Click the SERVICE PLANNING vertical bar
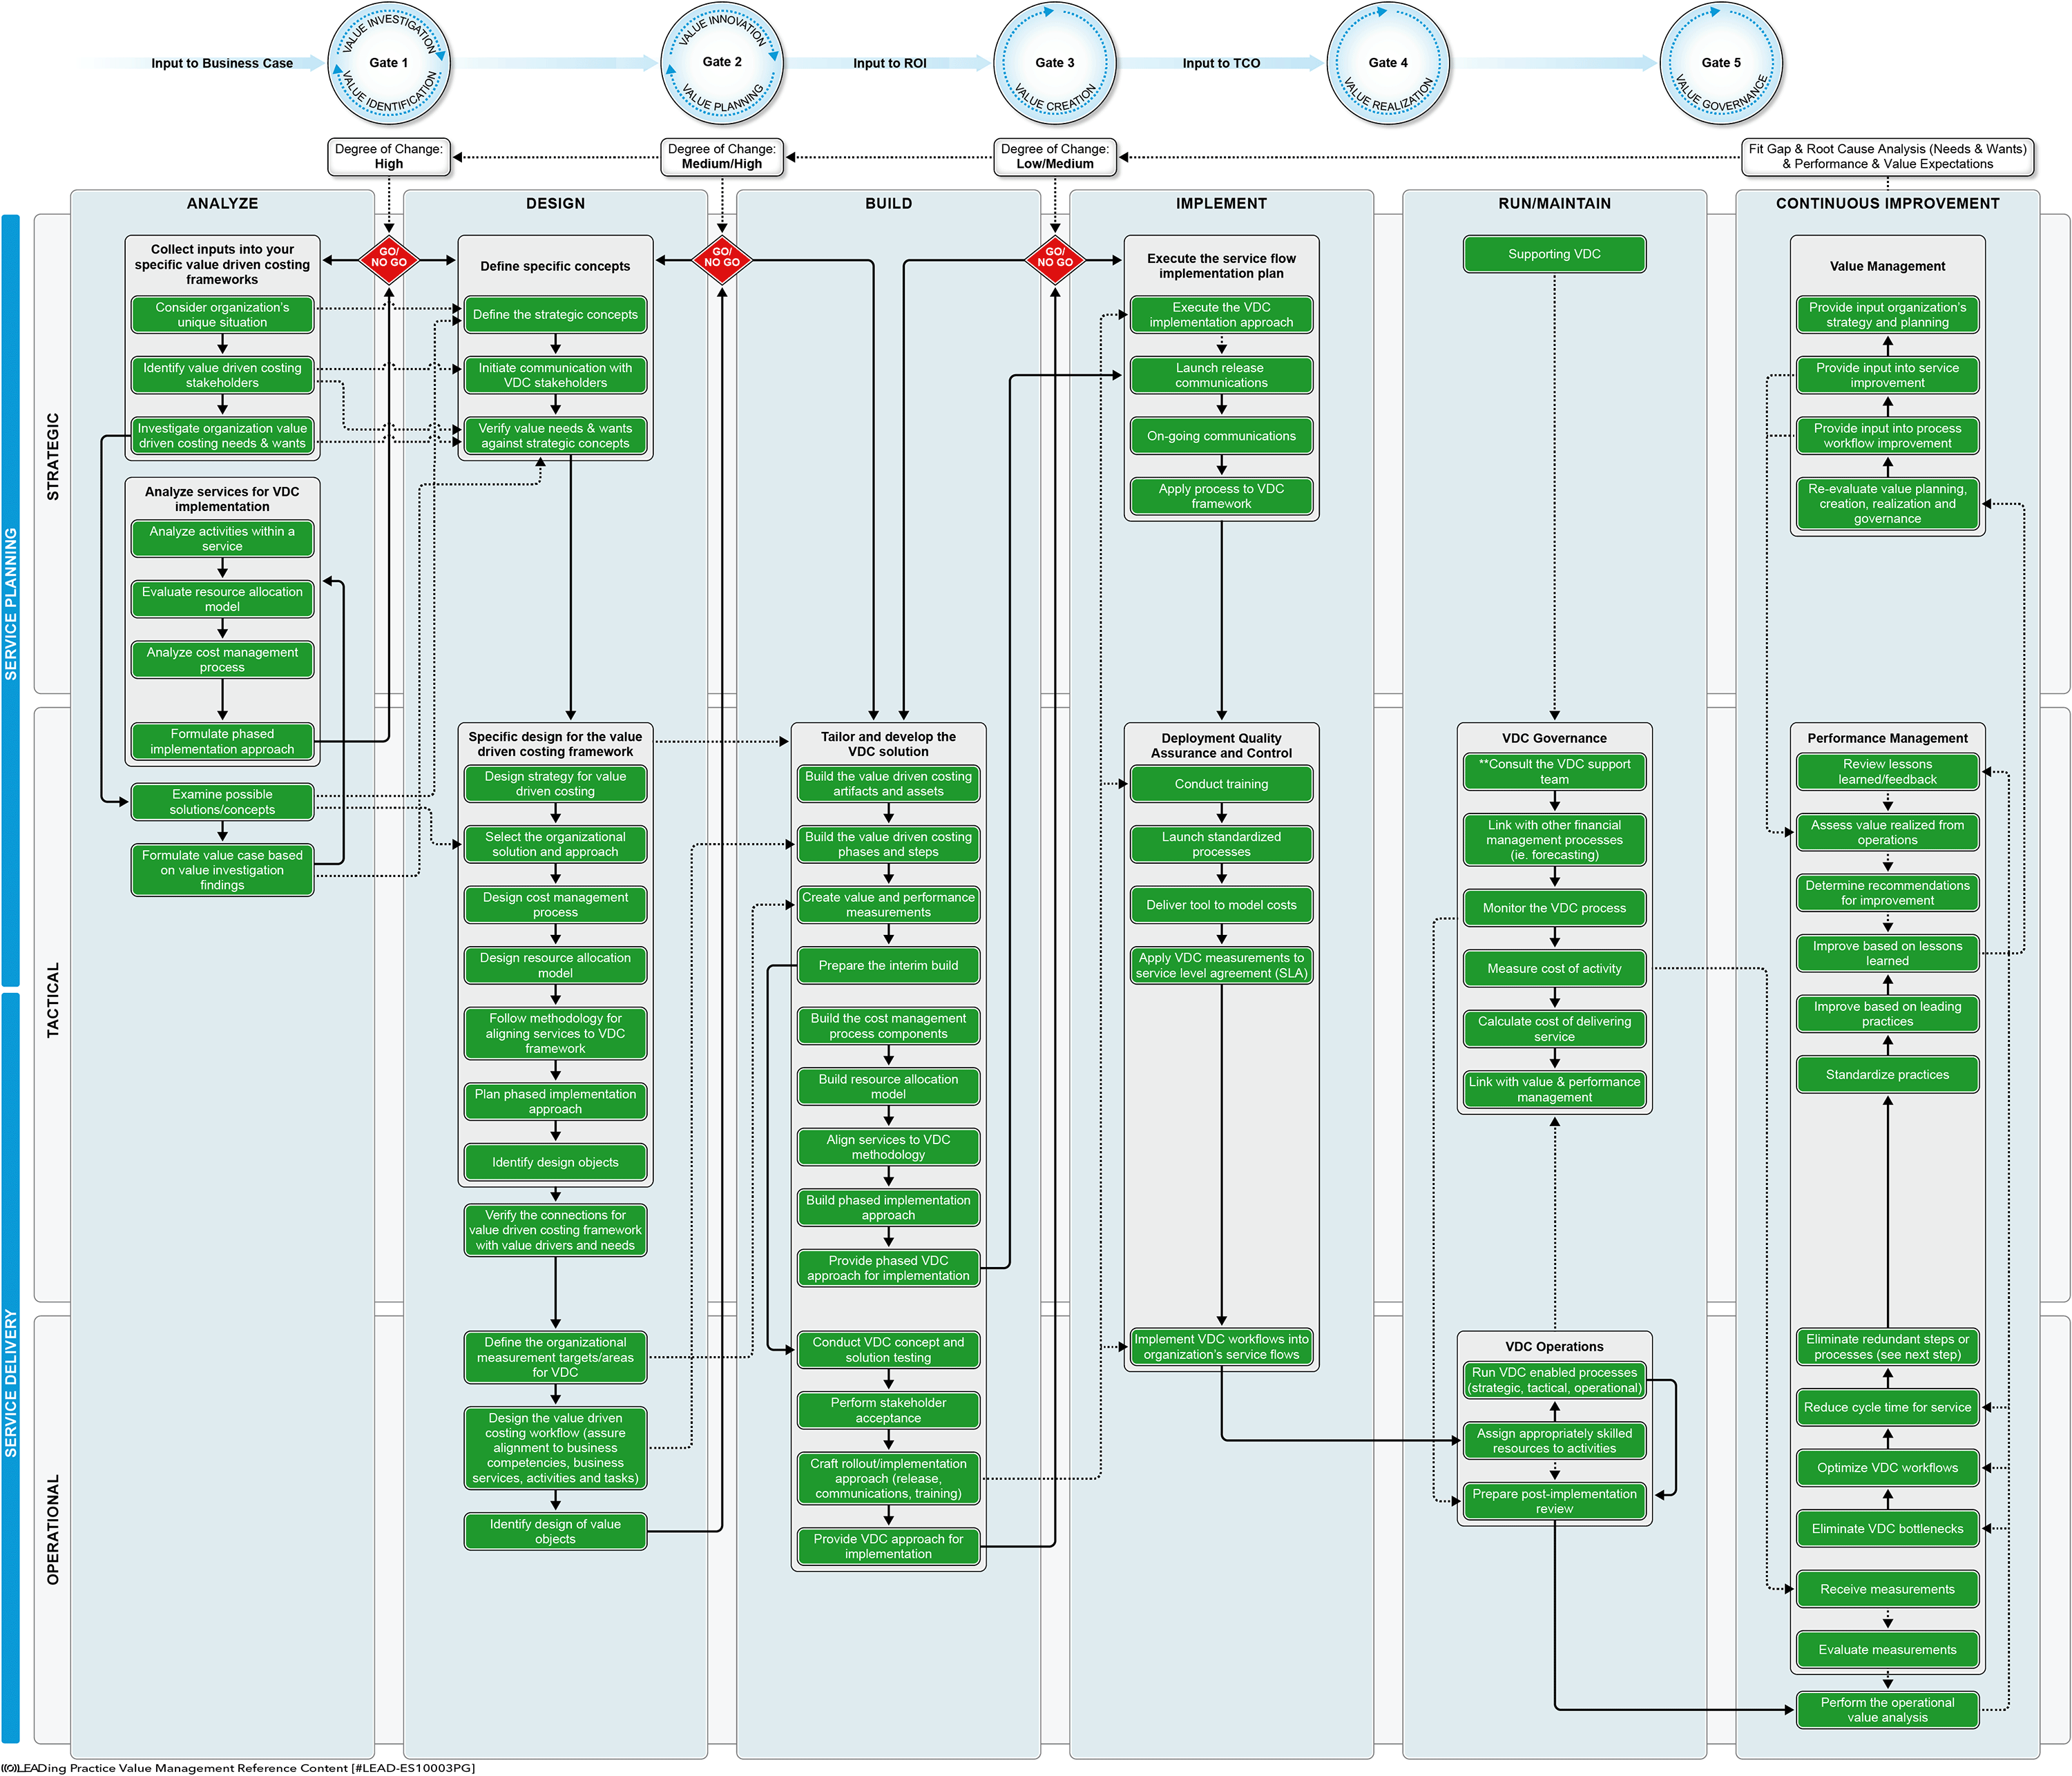 [x=11, y=601]
